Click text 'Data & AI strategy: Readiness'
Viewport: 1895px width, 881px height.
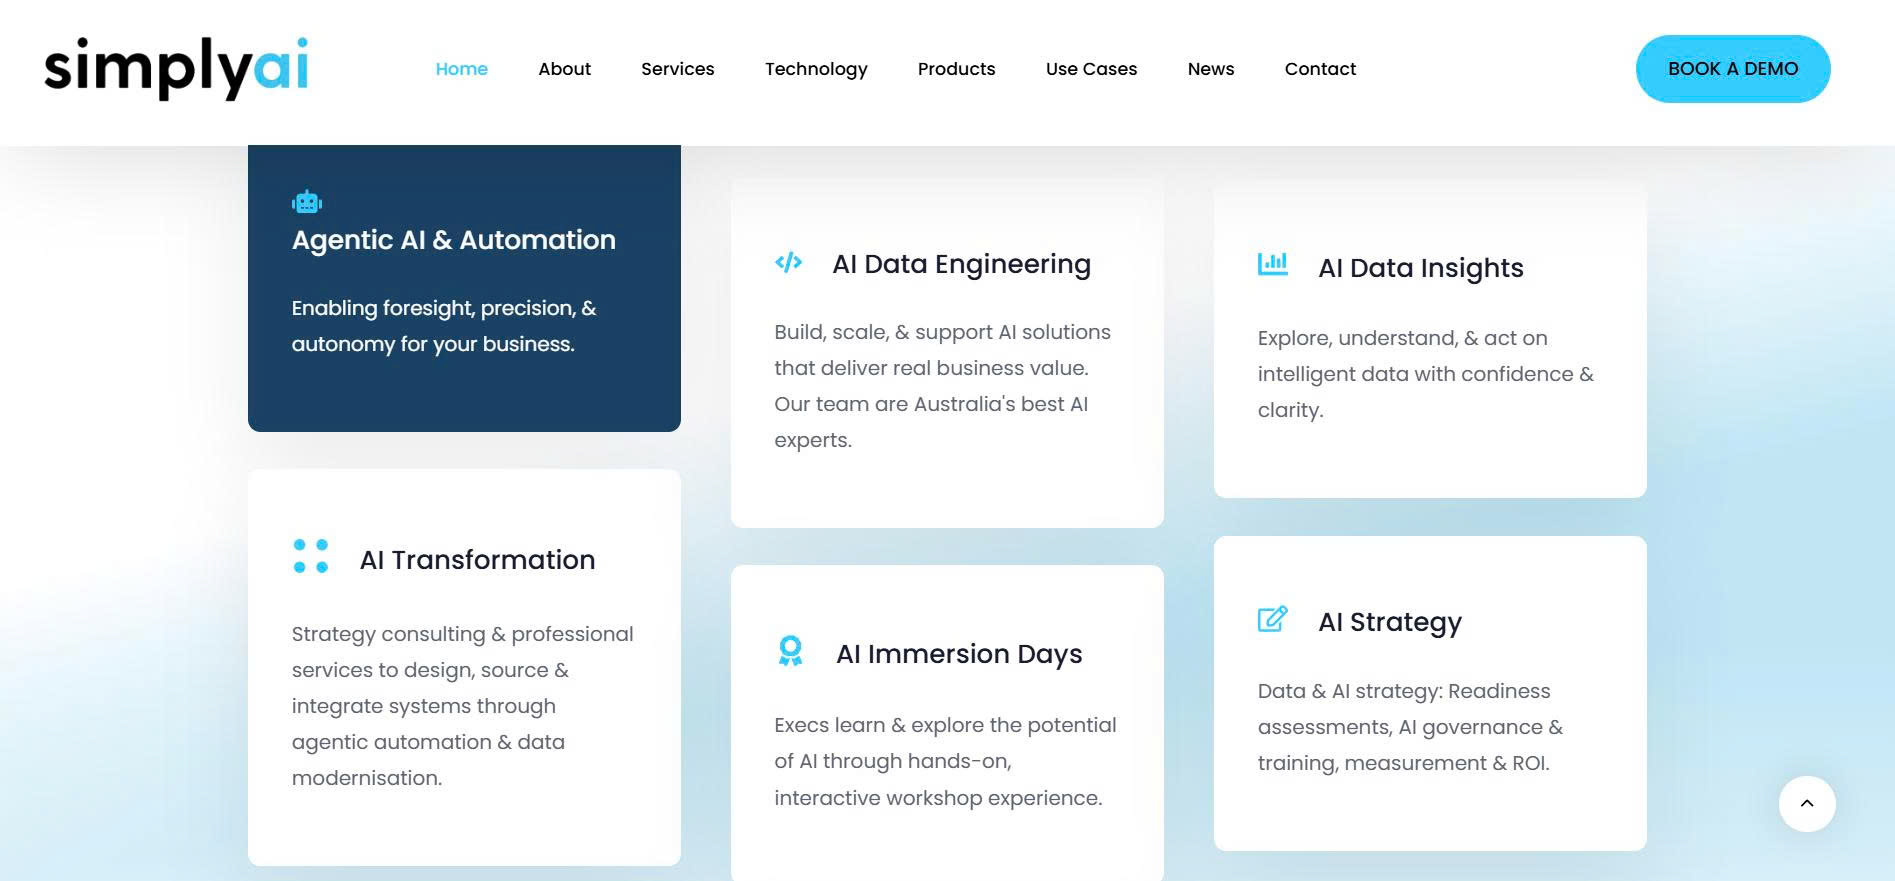tap(1404, 691)
